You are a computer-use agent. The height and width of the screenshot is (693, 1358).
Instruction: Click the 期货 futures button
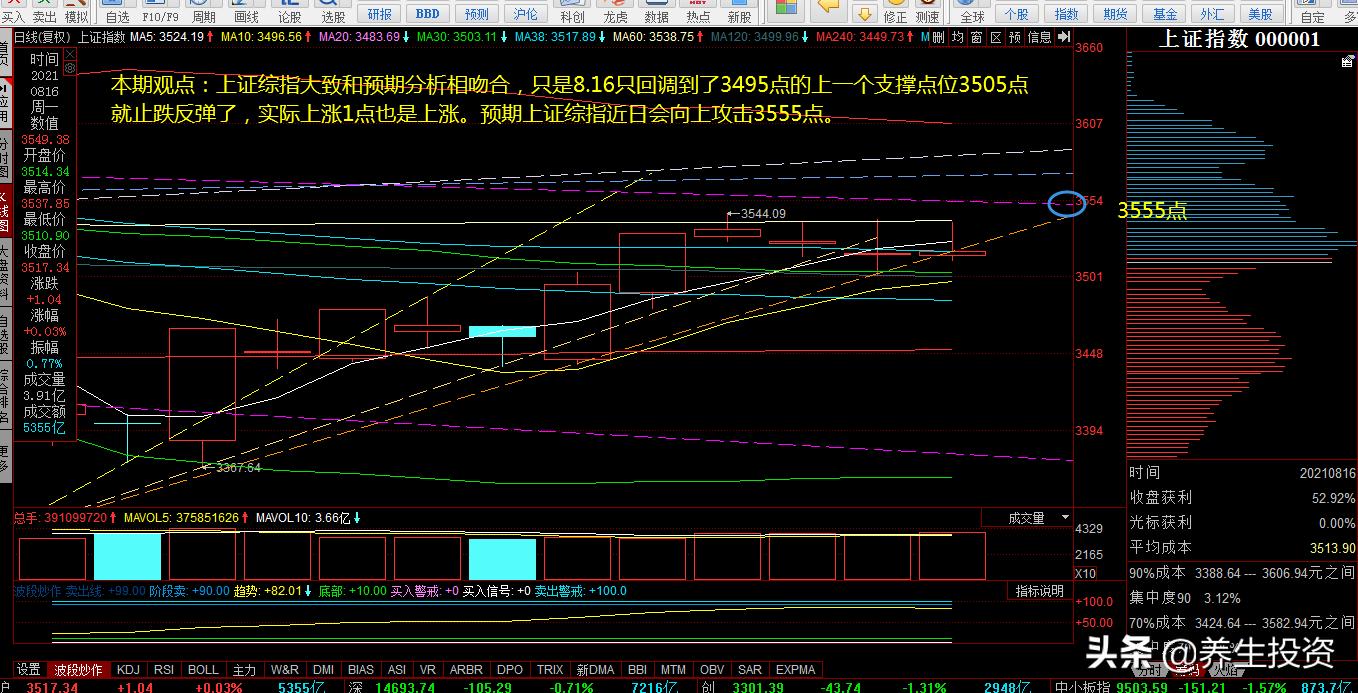point(1115,13)
